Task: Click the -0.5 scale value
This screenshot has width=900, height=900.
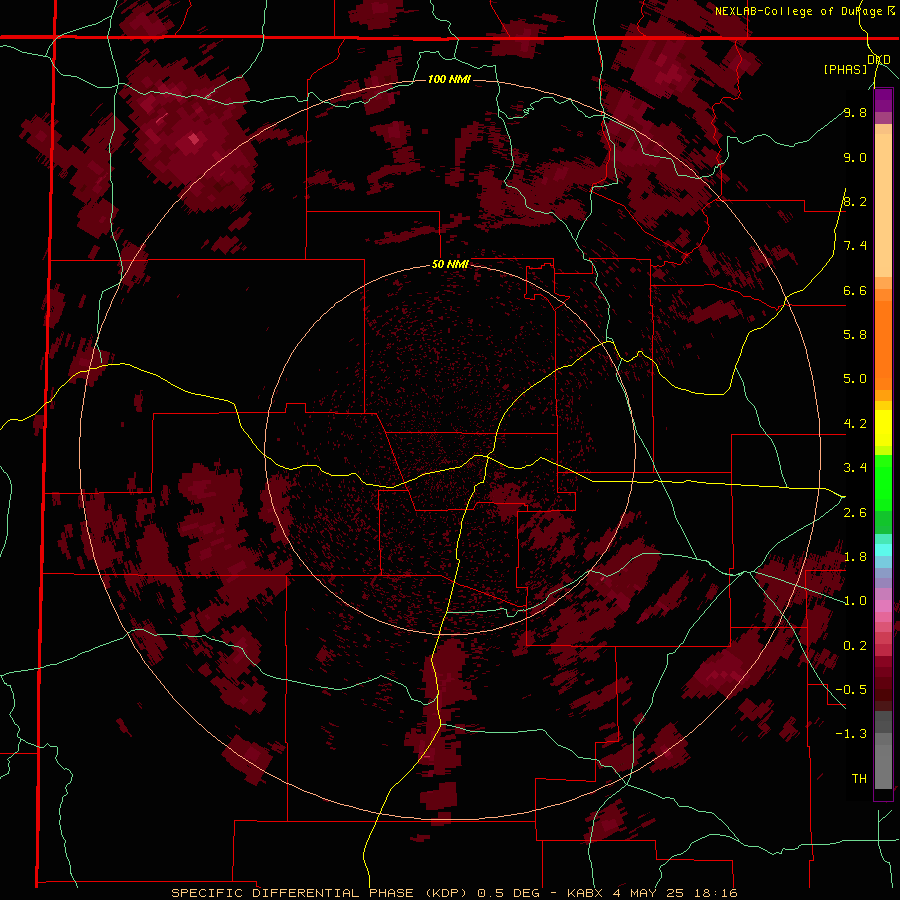Action: click(851, 690)
